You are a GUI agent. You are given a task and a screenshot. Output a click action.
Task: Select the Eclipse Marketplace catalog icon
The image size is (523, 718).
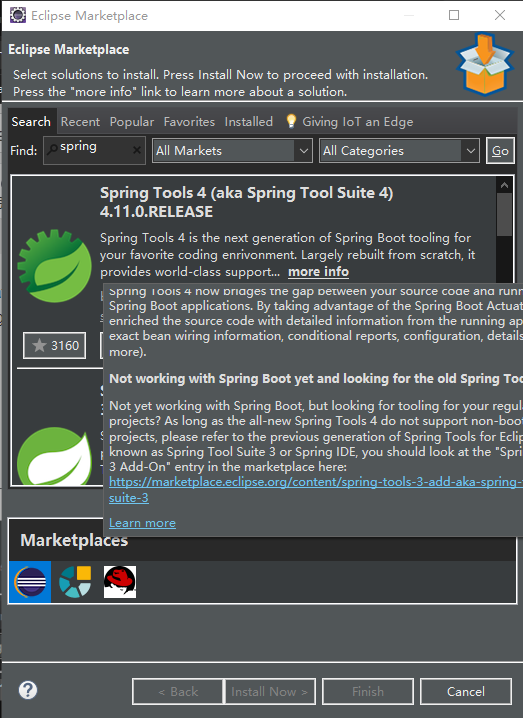point(30,582)
